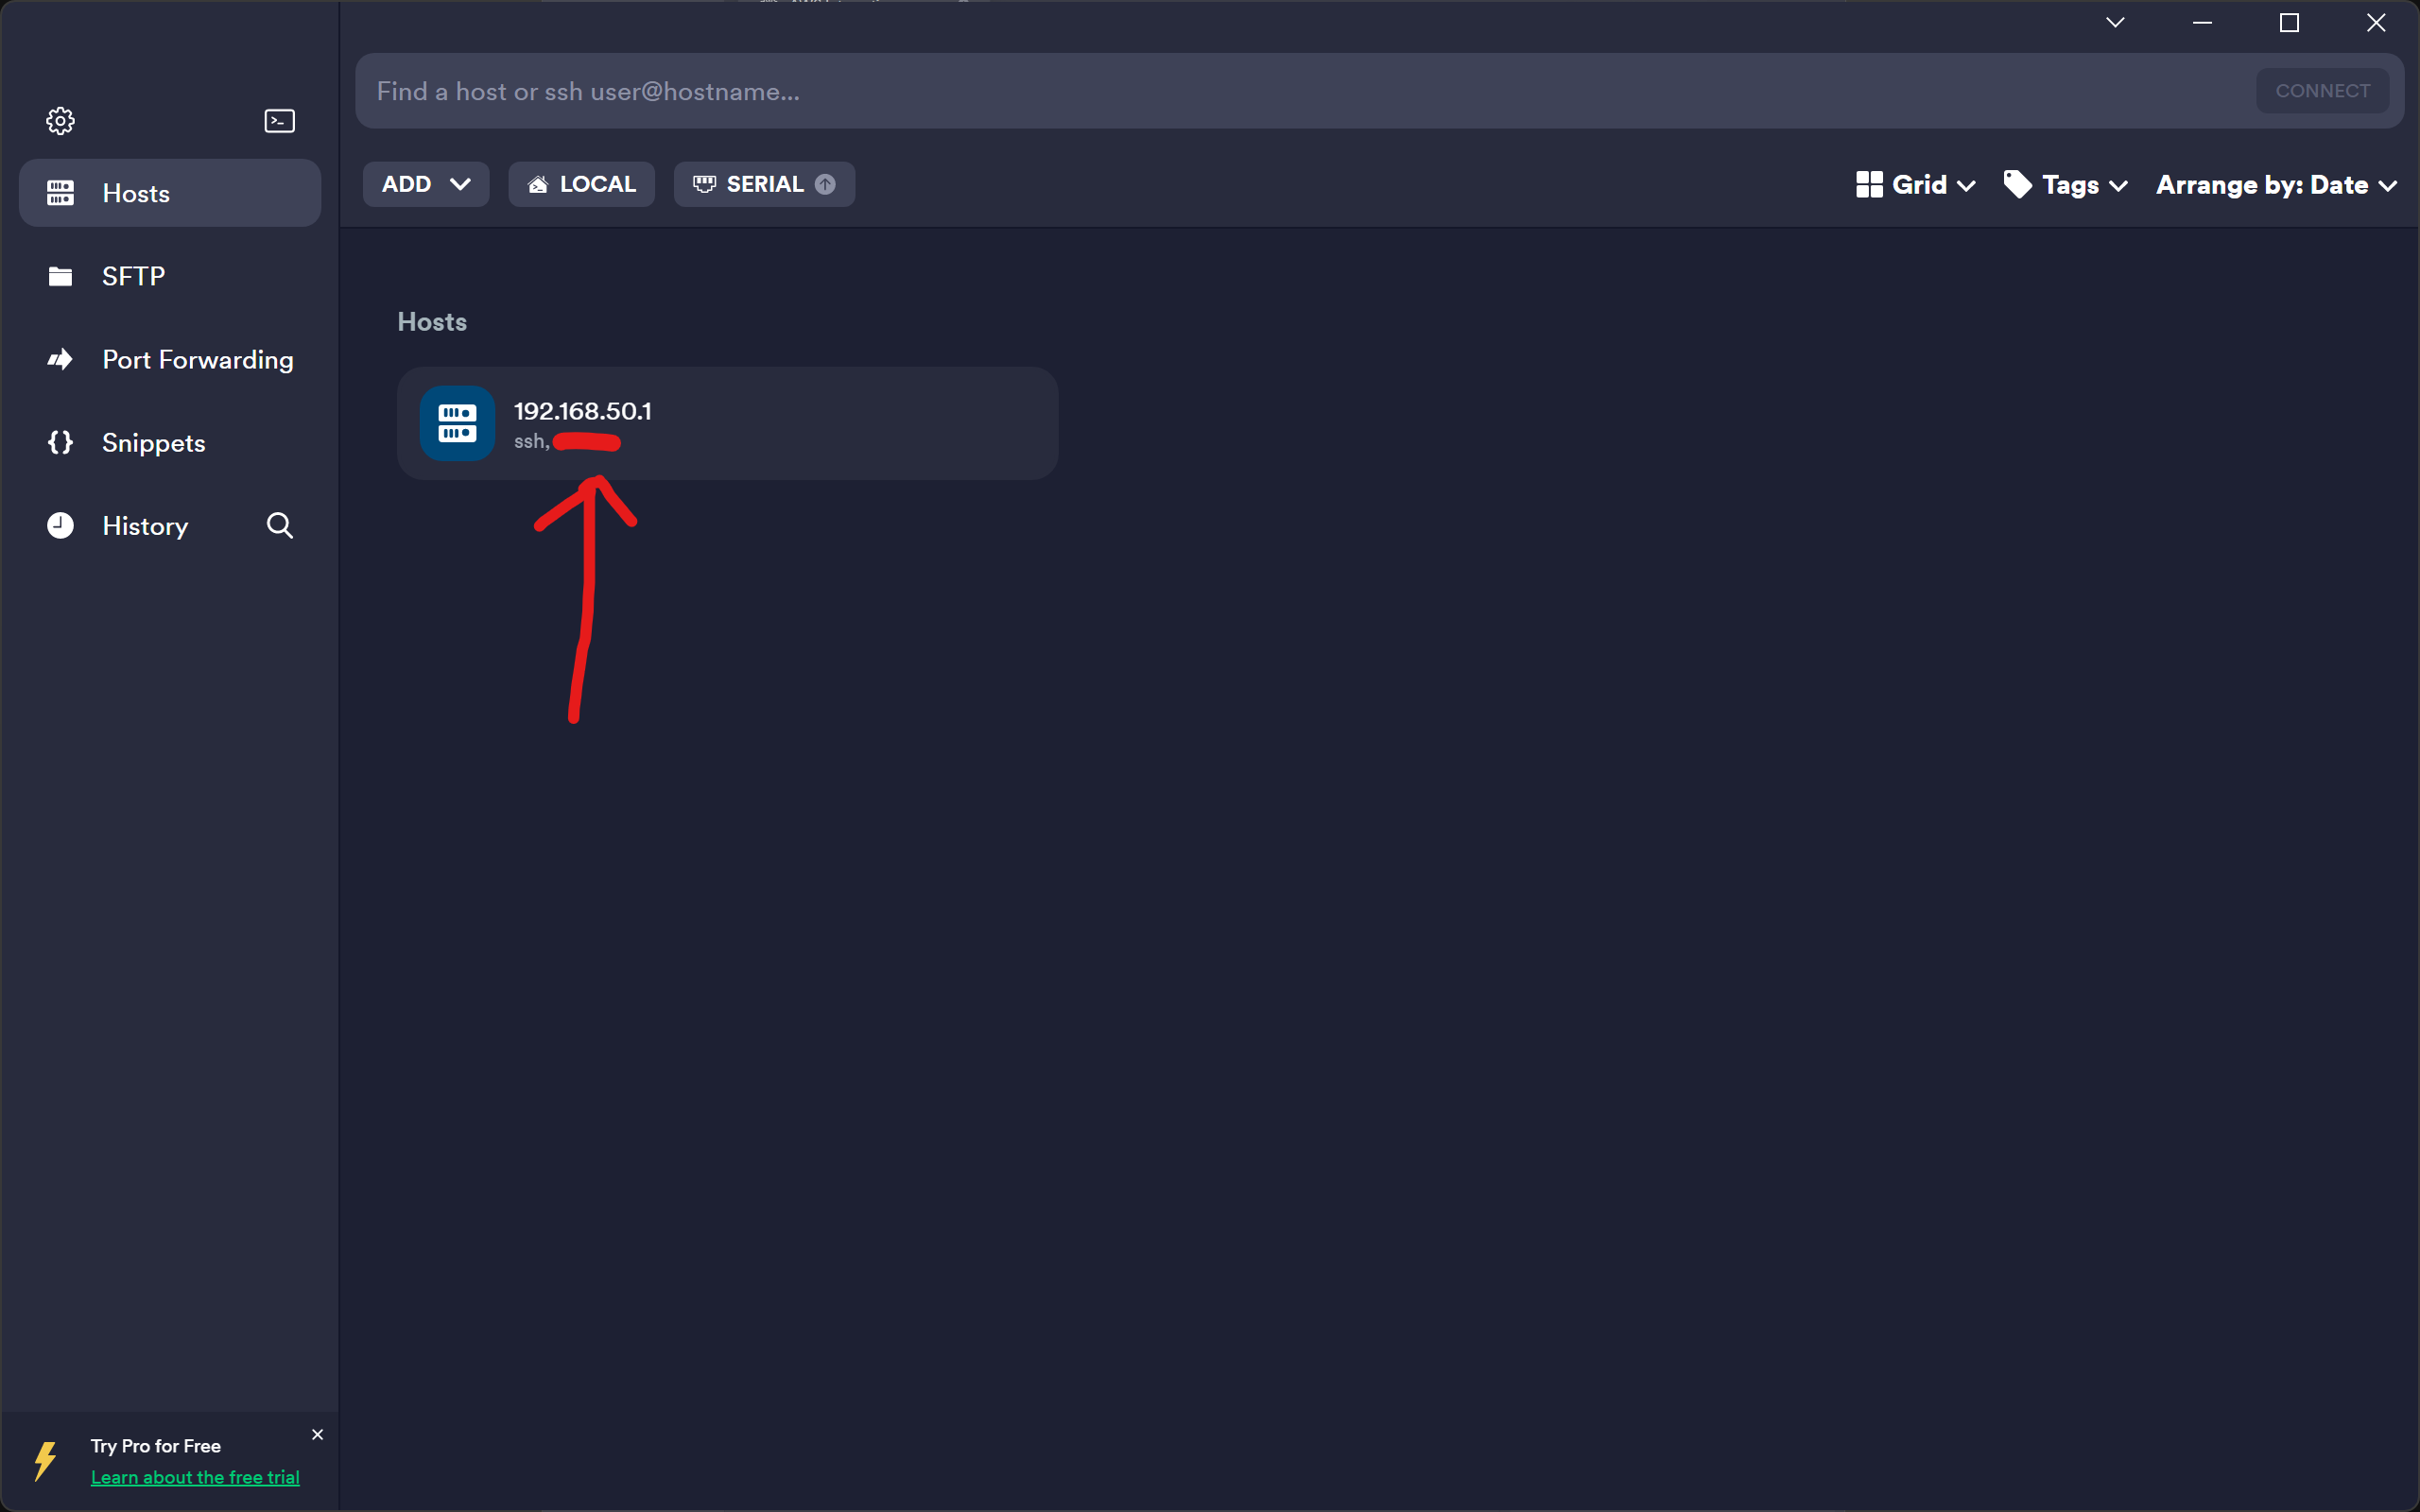
Task: Expand the title bar chevron menu
Action: (2114, 23)
